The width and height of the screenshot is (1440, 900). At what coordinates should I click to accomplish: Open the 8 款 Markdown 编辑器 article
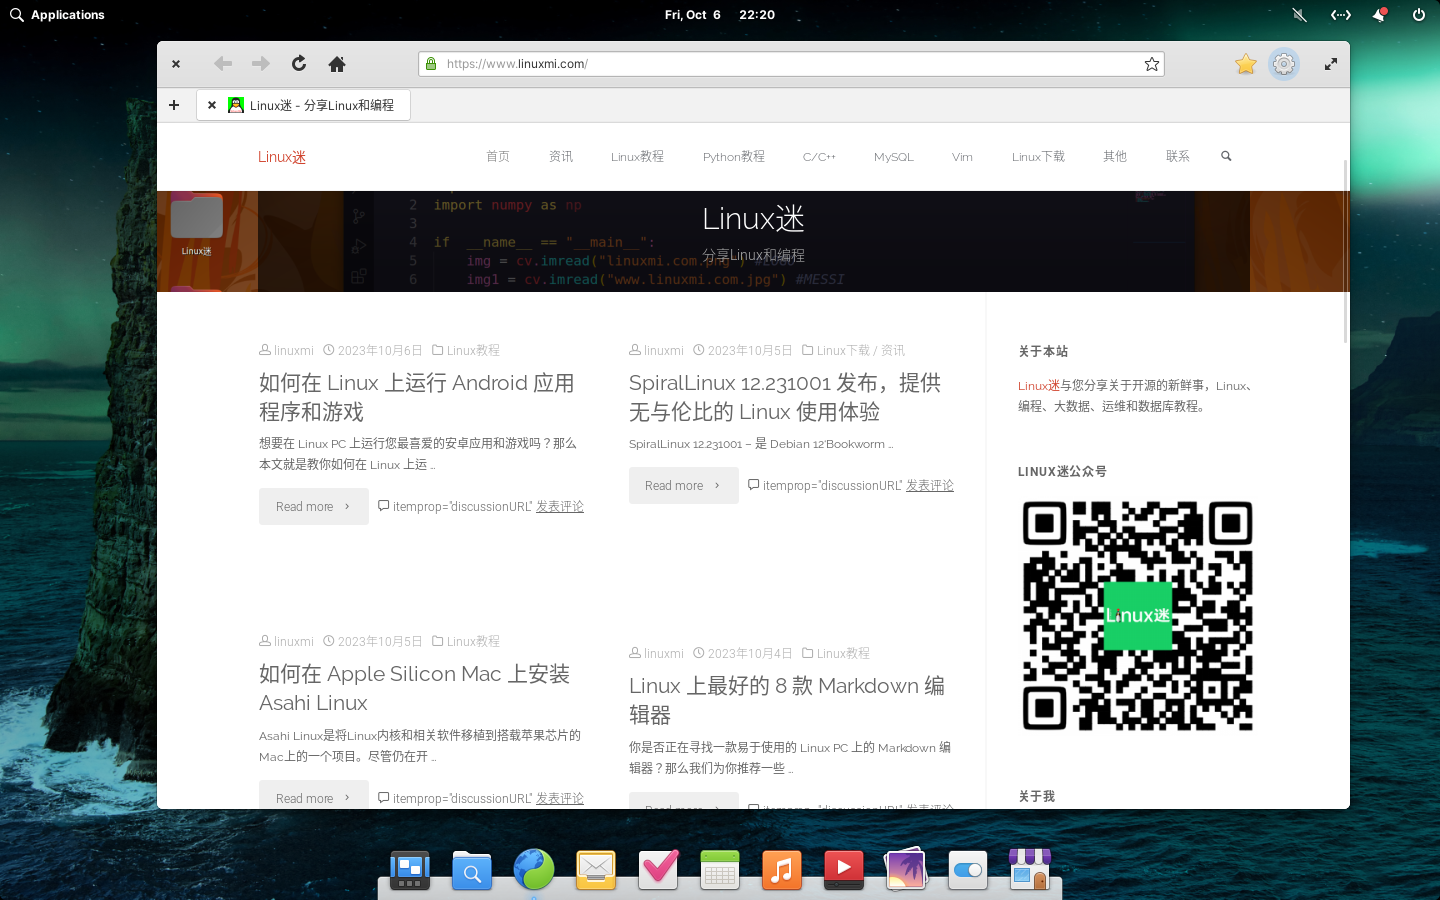(787, 700)
